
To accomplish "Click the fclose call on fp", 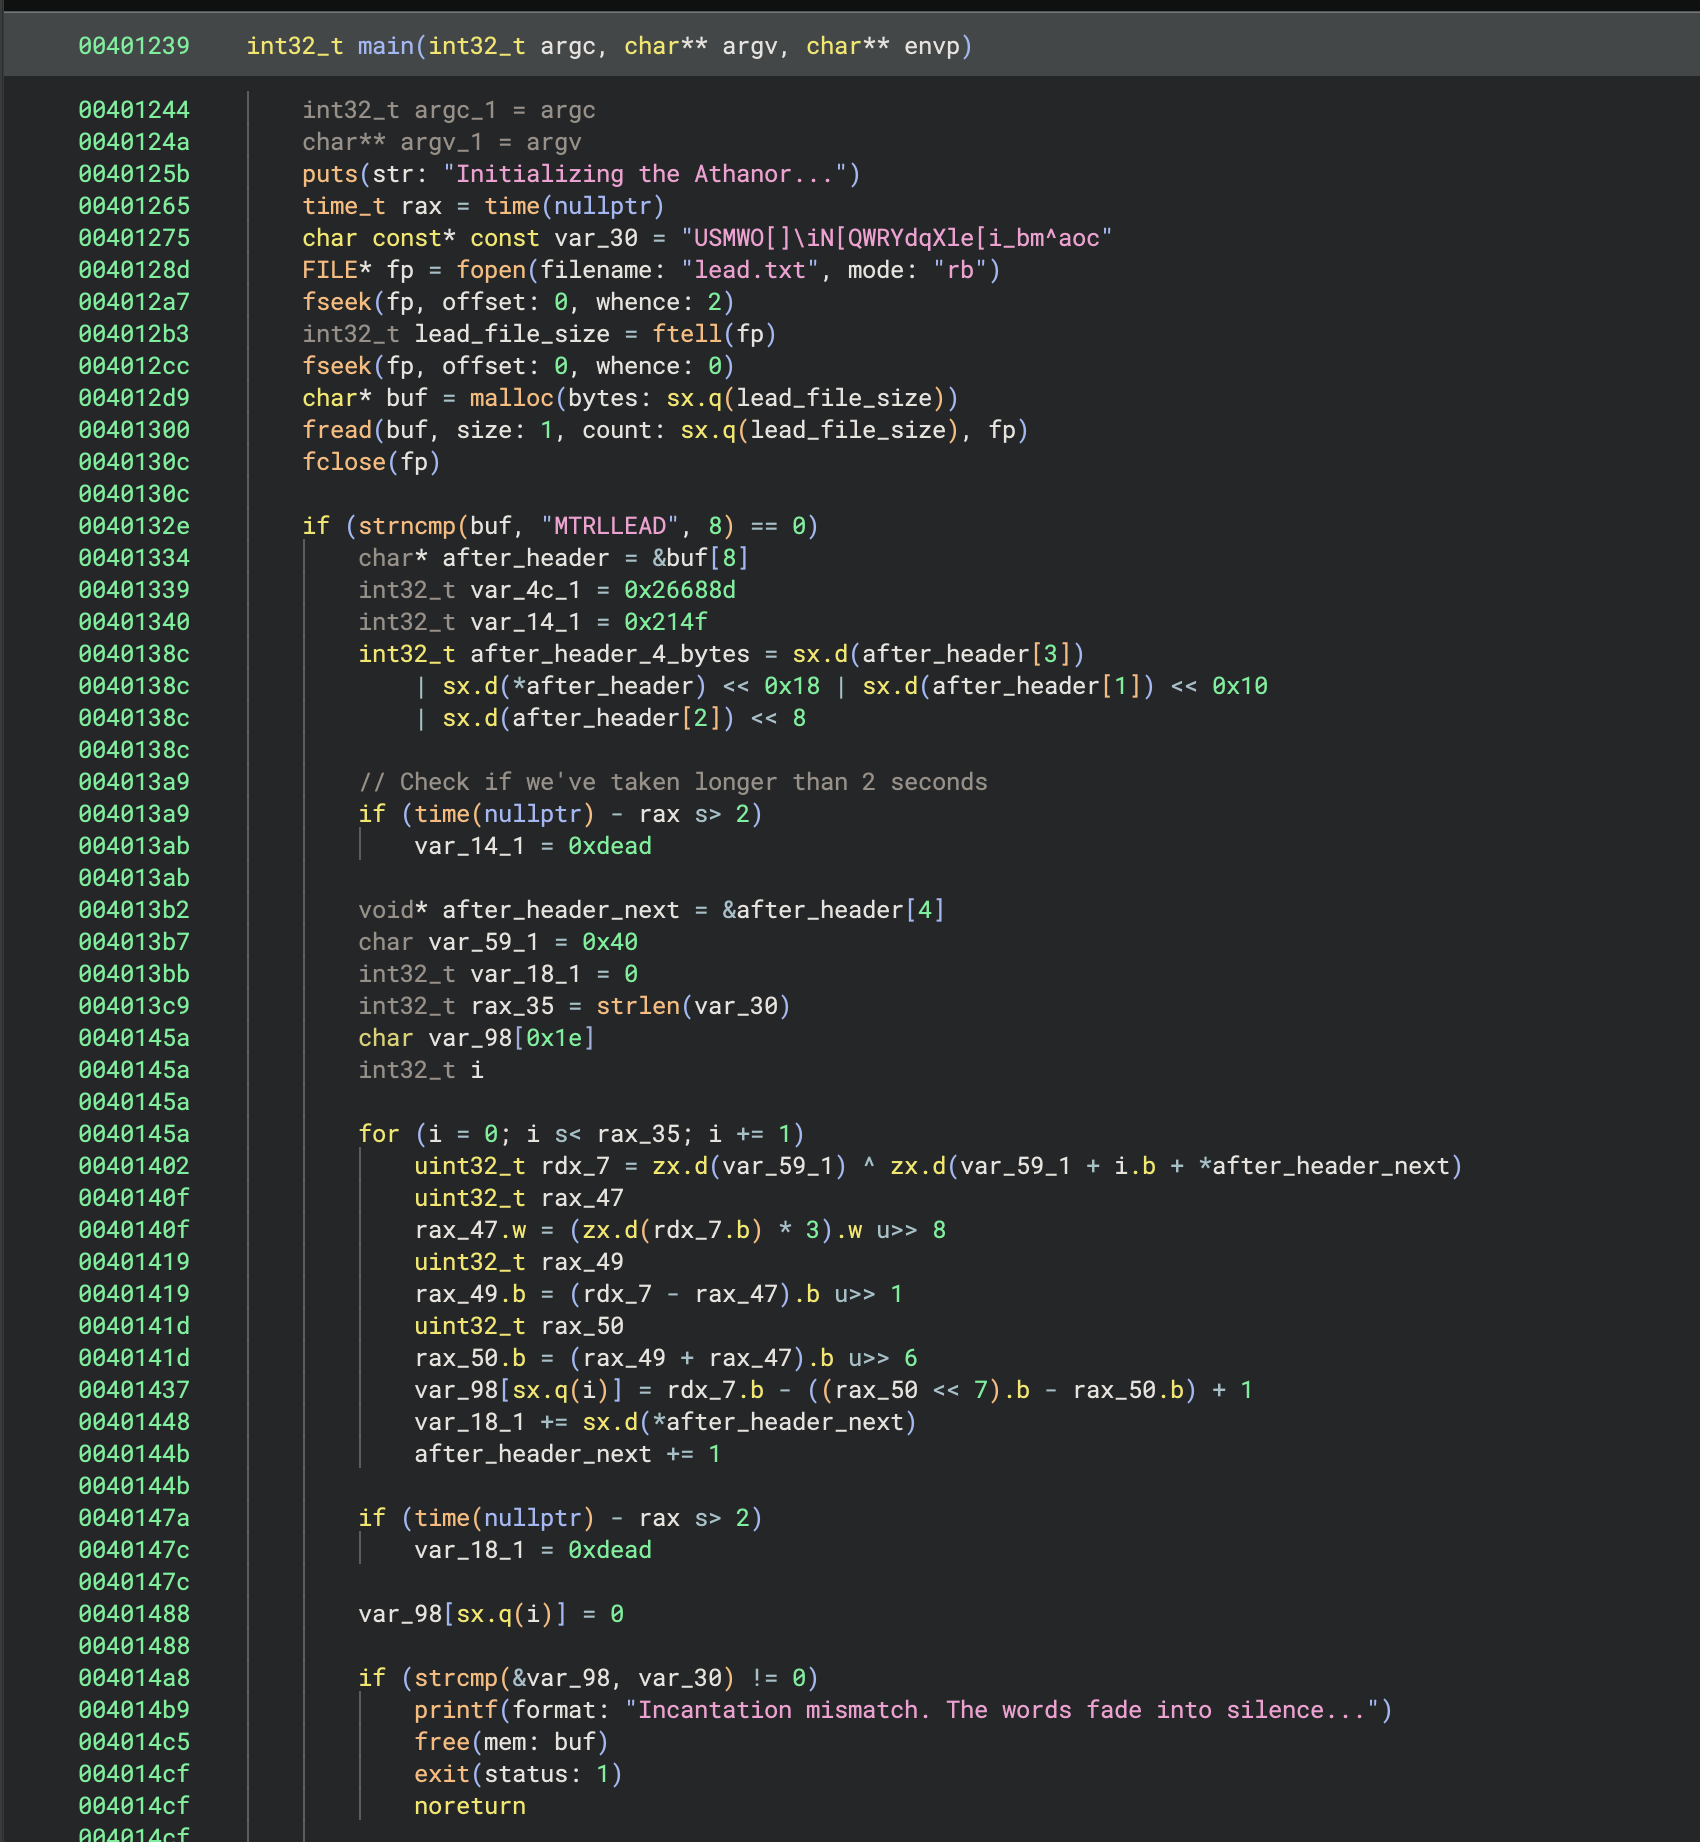I will tap(345, 462).
